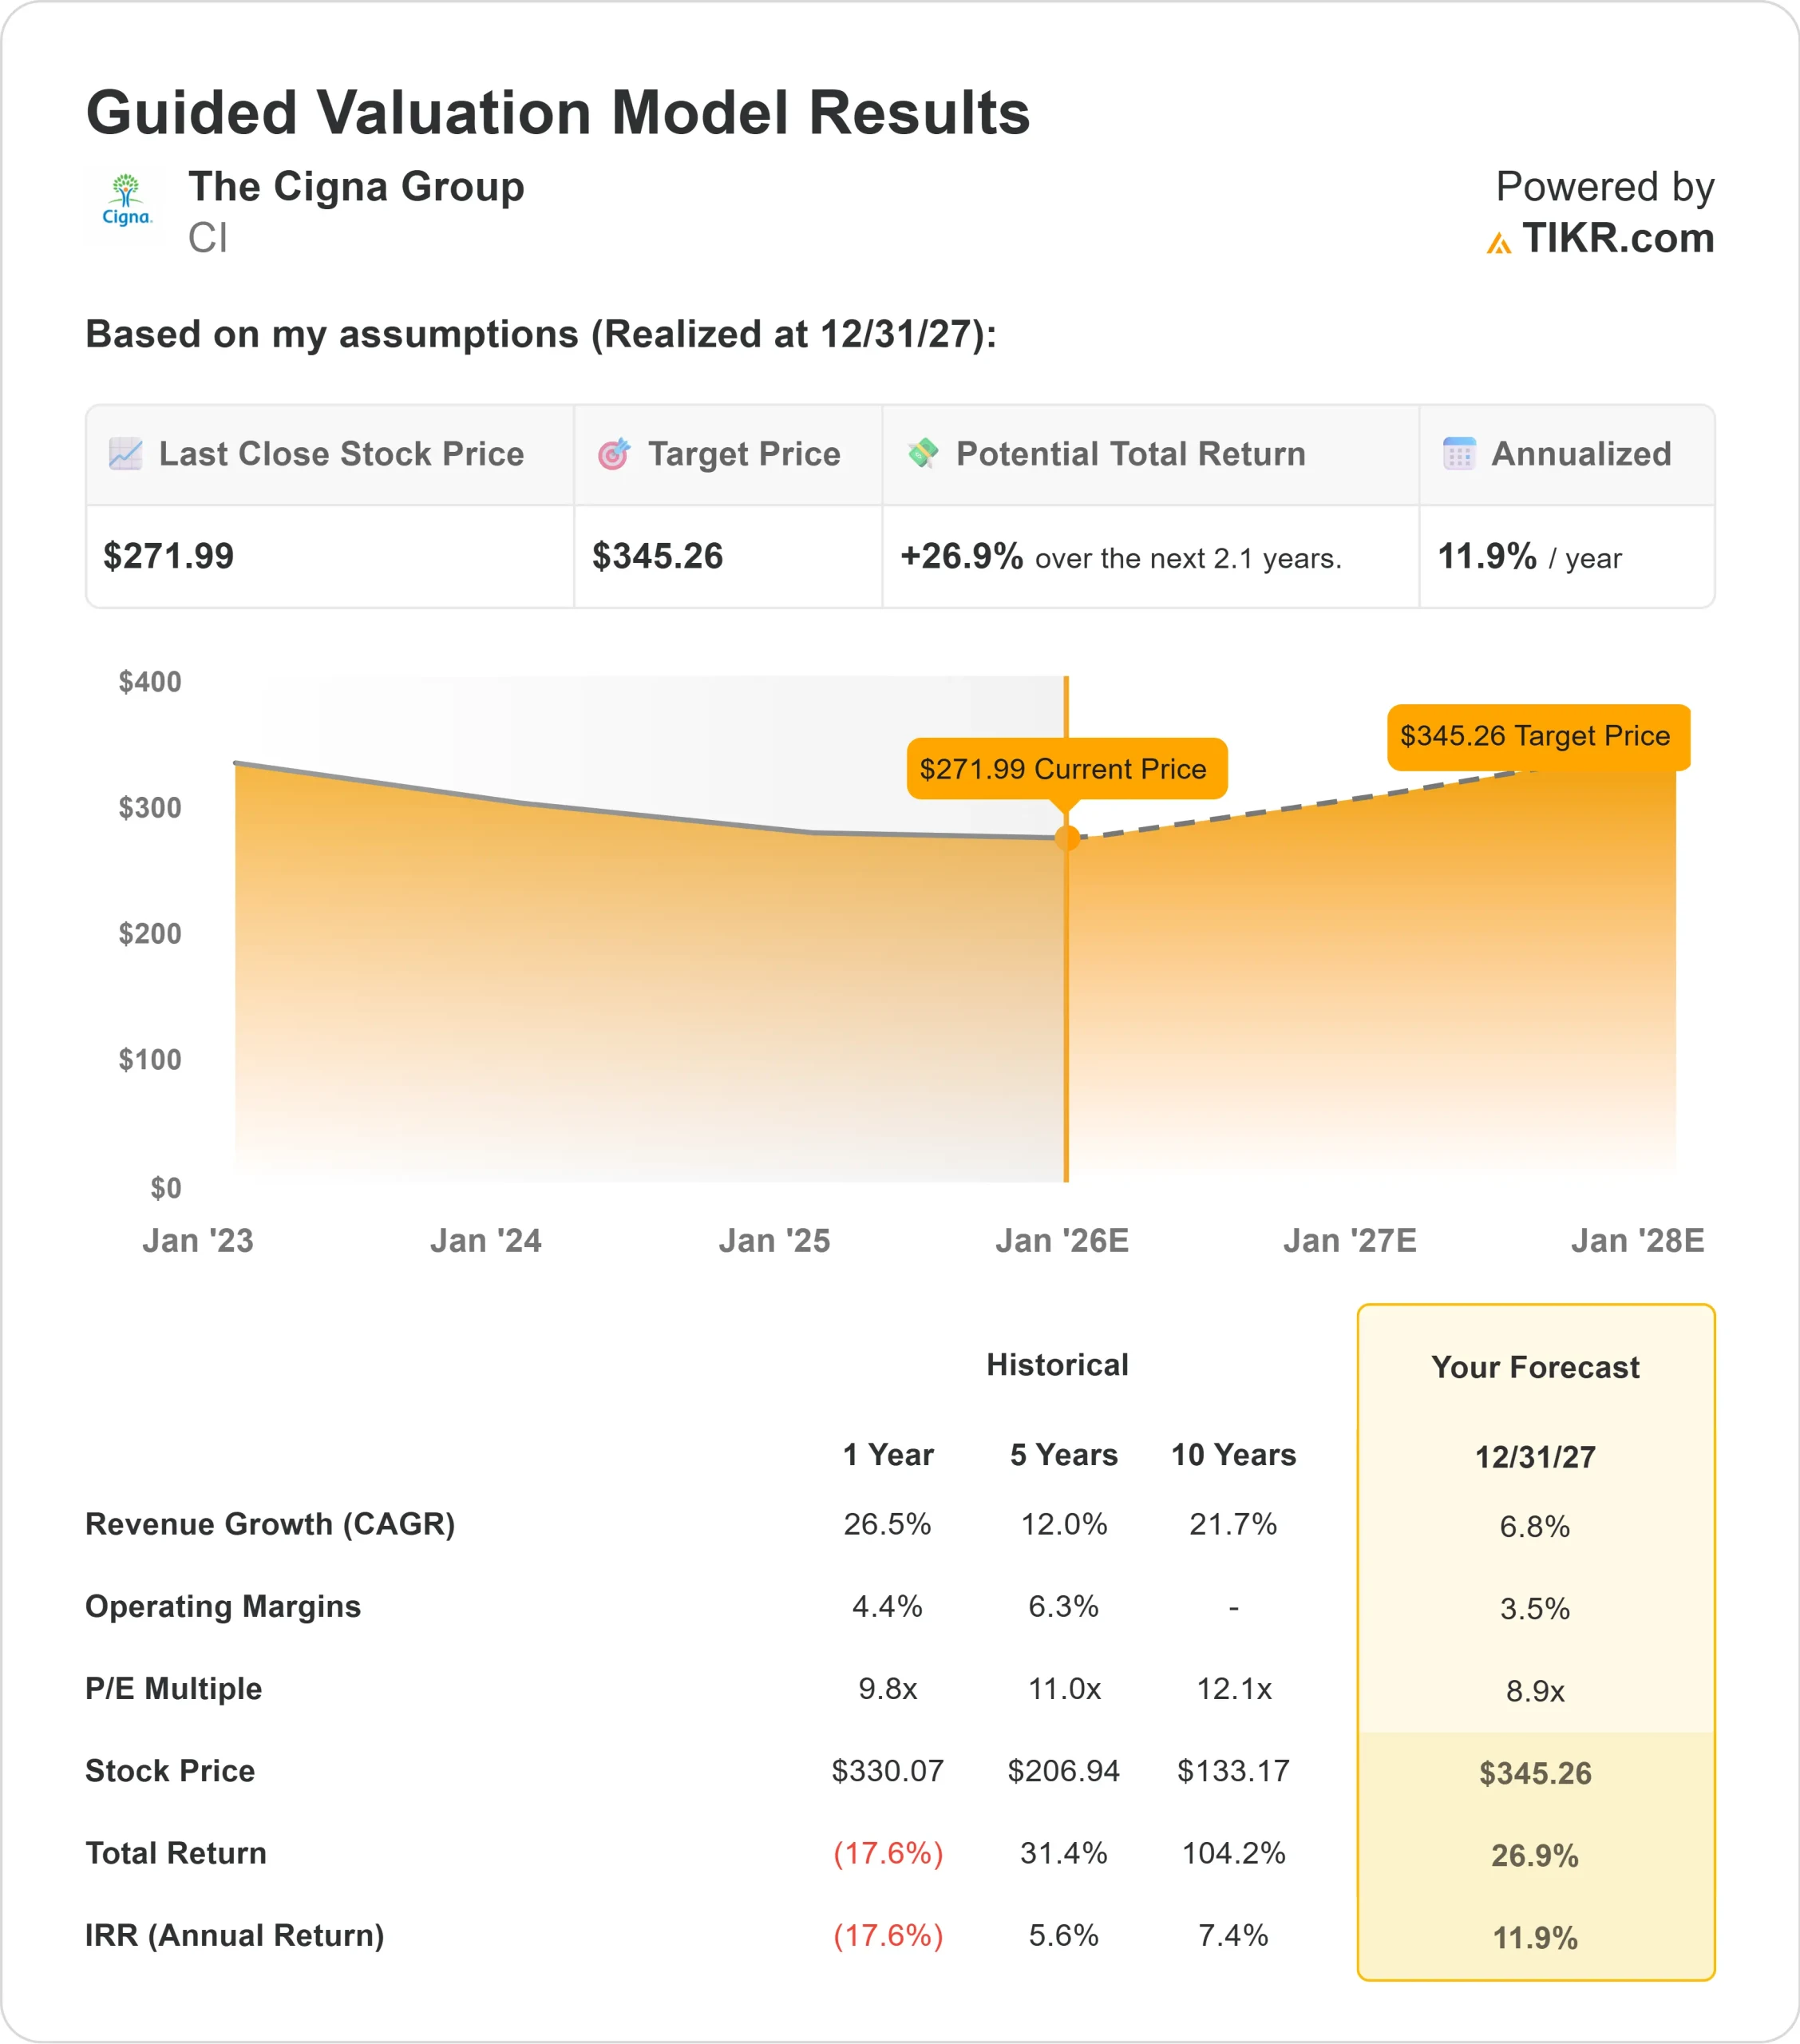Screen dimensions: 1800x2044
Task: Click the chart icon beside Last Close Stock Price
Action: point(126,454)
